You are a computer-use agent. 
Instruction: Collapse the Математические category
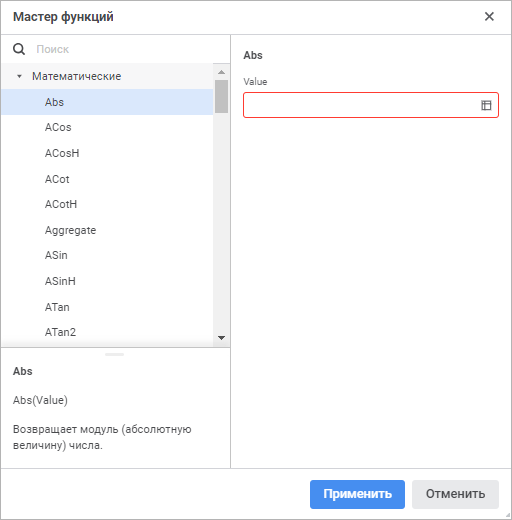[20, 76]
